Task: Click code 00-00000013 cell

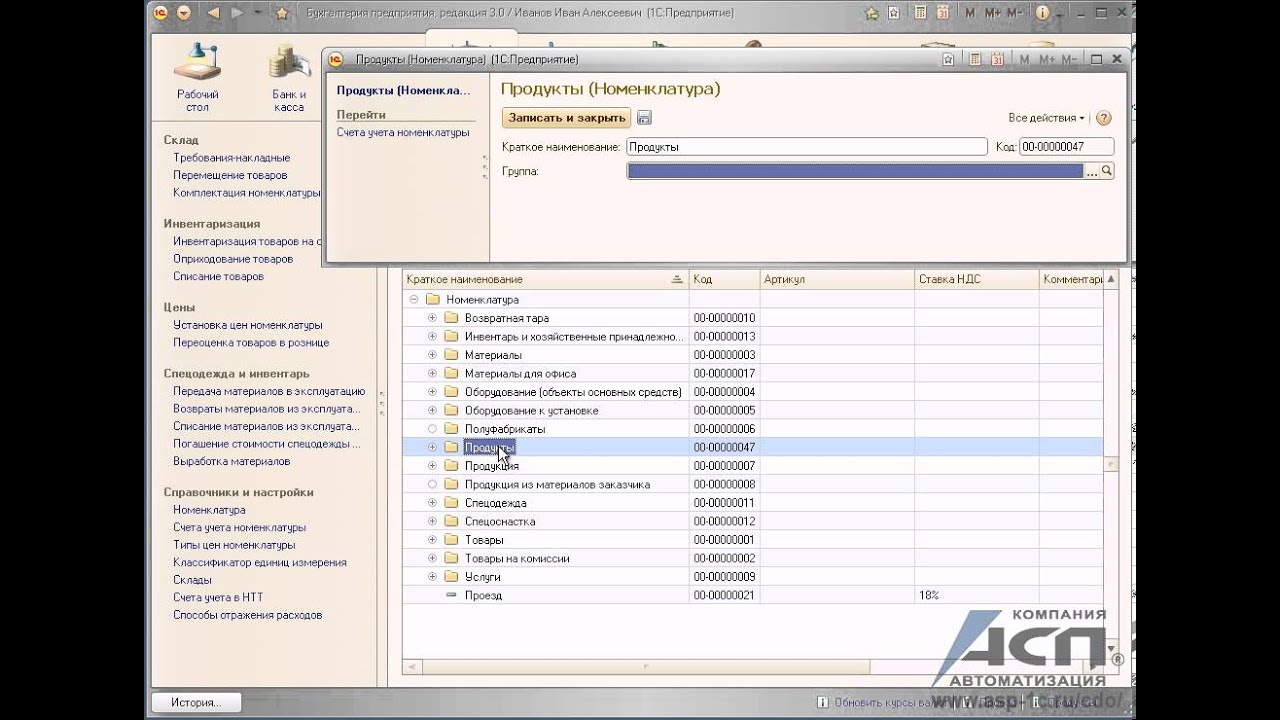Action: click(724, 336)
